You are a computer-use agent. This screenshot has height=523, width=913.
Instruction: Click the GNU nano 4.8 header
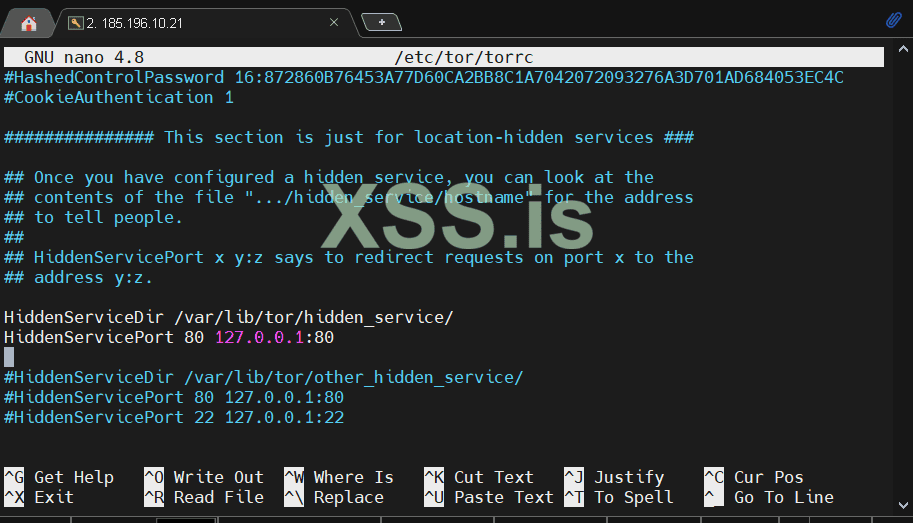(84, 57)
